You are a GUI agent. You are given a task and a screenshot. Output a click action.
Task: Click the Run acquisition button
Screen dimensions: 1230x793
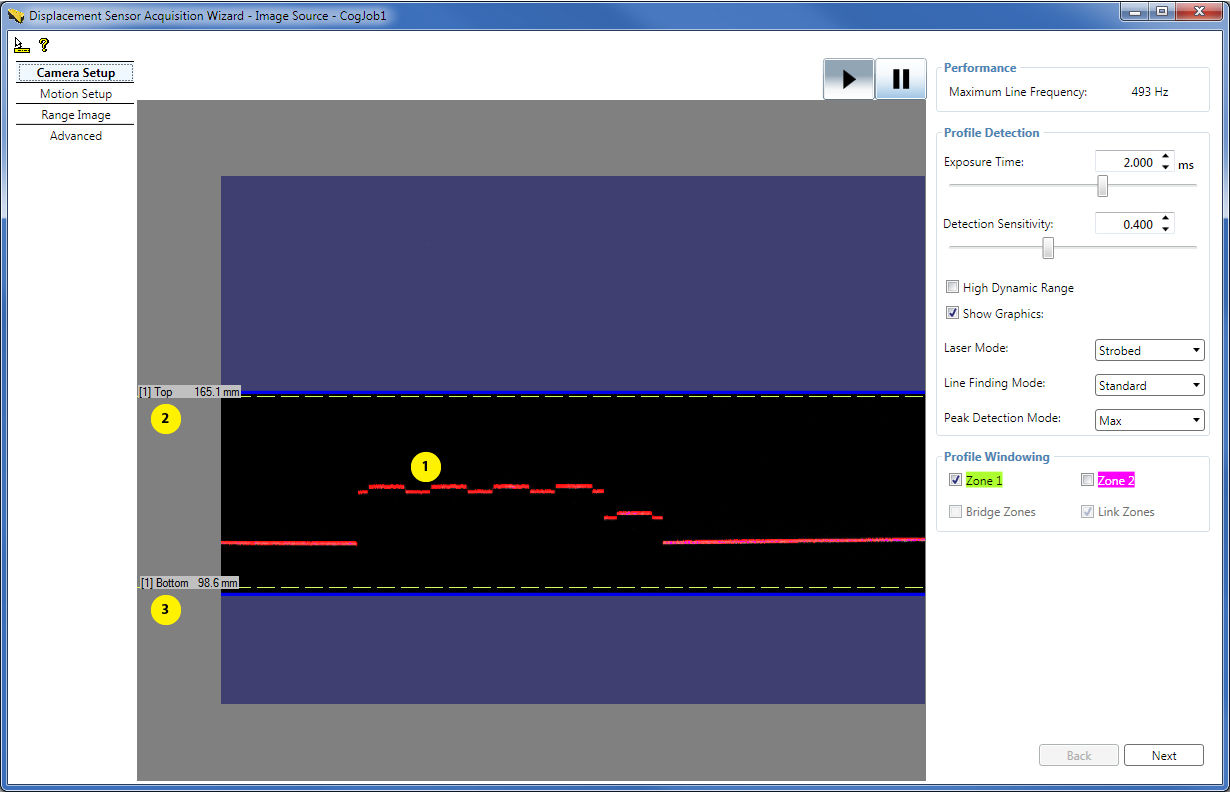pos(848,78)
